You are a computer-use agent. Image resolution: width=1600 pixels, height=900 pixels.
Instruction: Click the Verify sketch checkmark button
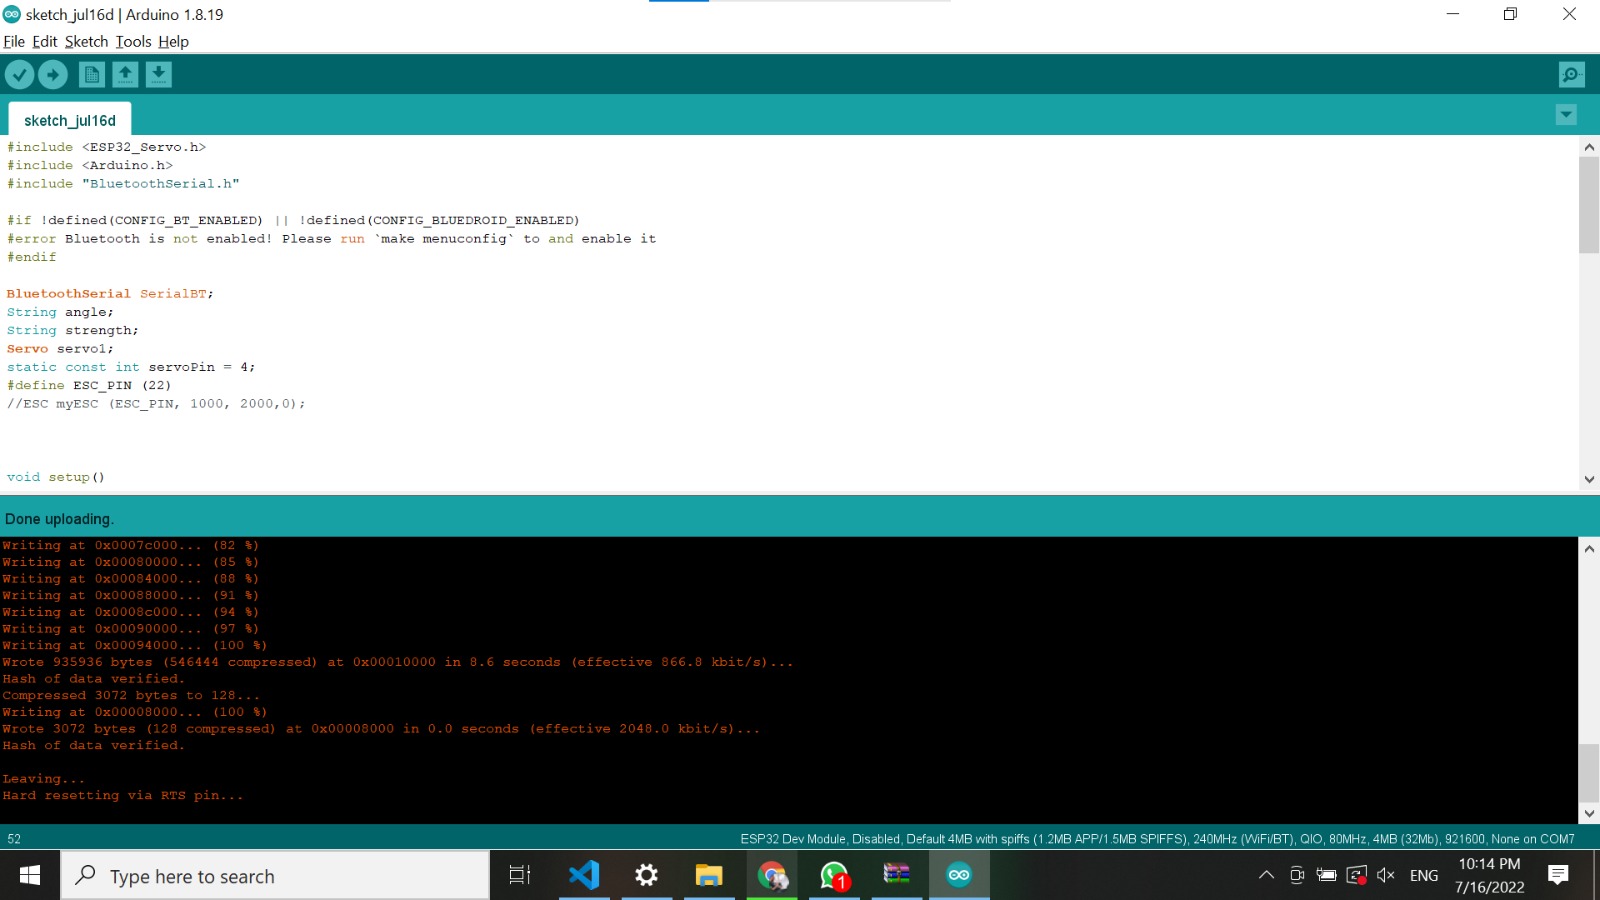(19, 74)
